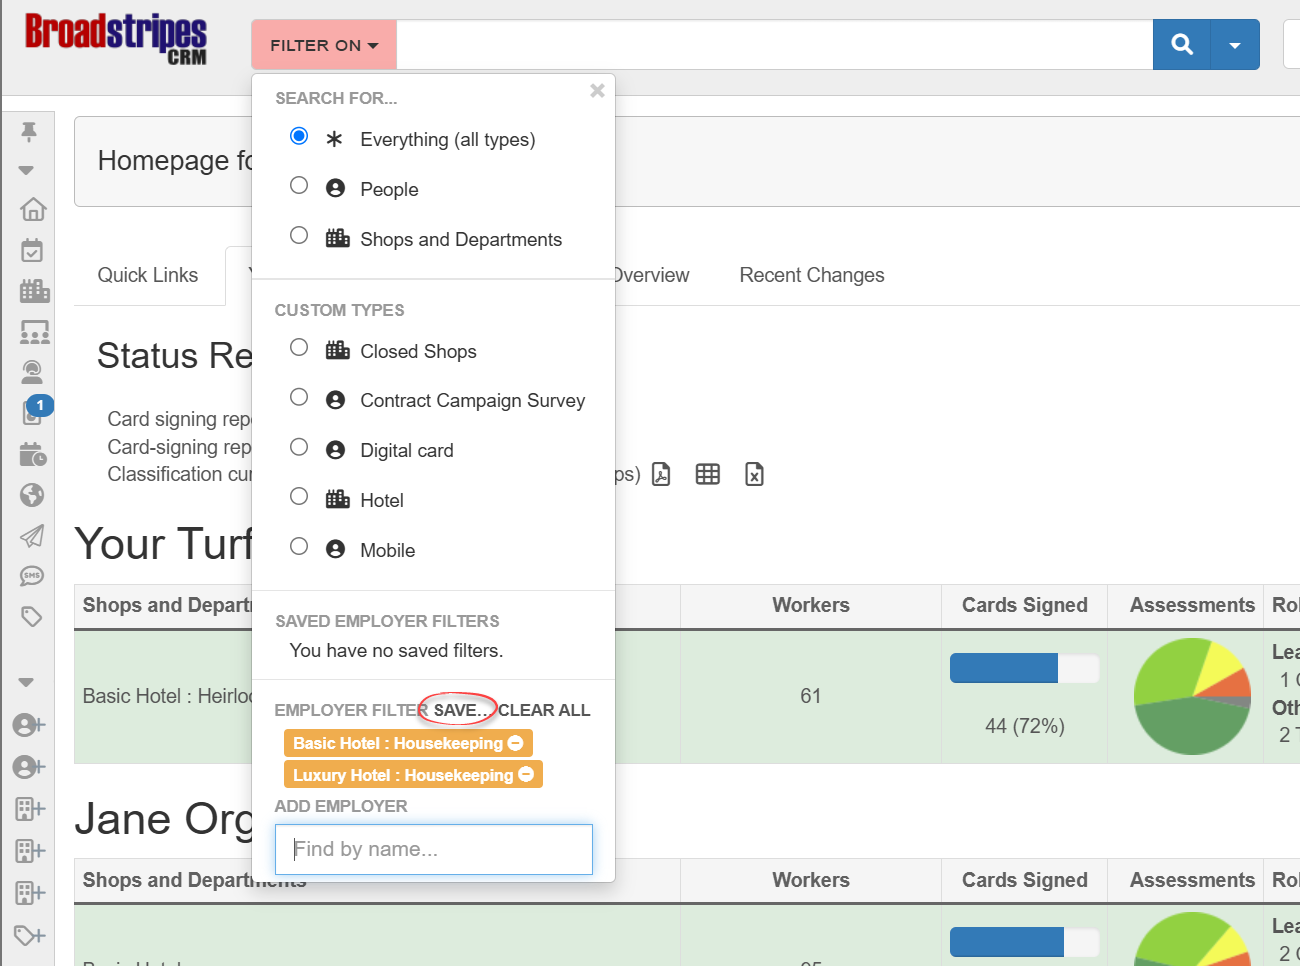The height and width of the screenshot is (966, 1300).
Task: Open the Basic Hotel : Heirloom row link
Action: 167,696
